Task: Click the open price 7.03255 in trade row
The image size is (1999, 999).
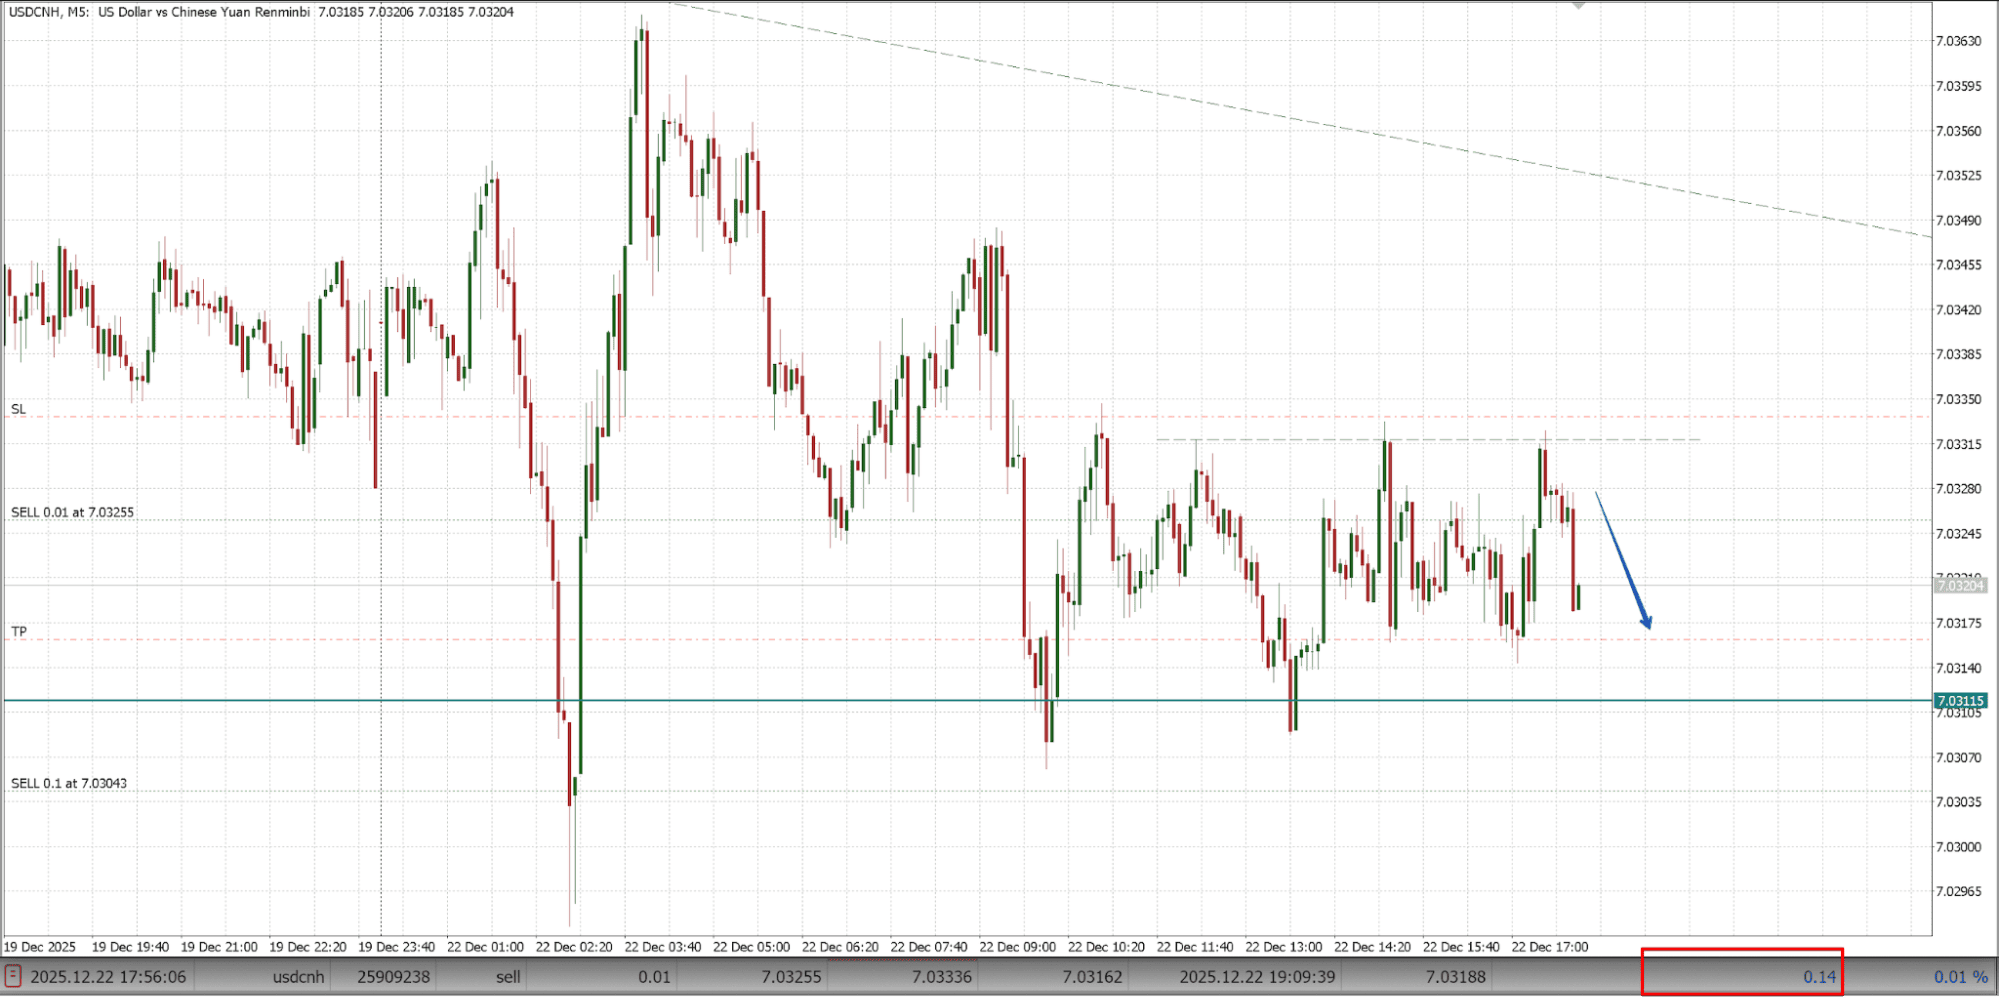Action: (791, 977)
